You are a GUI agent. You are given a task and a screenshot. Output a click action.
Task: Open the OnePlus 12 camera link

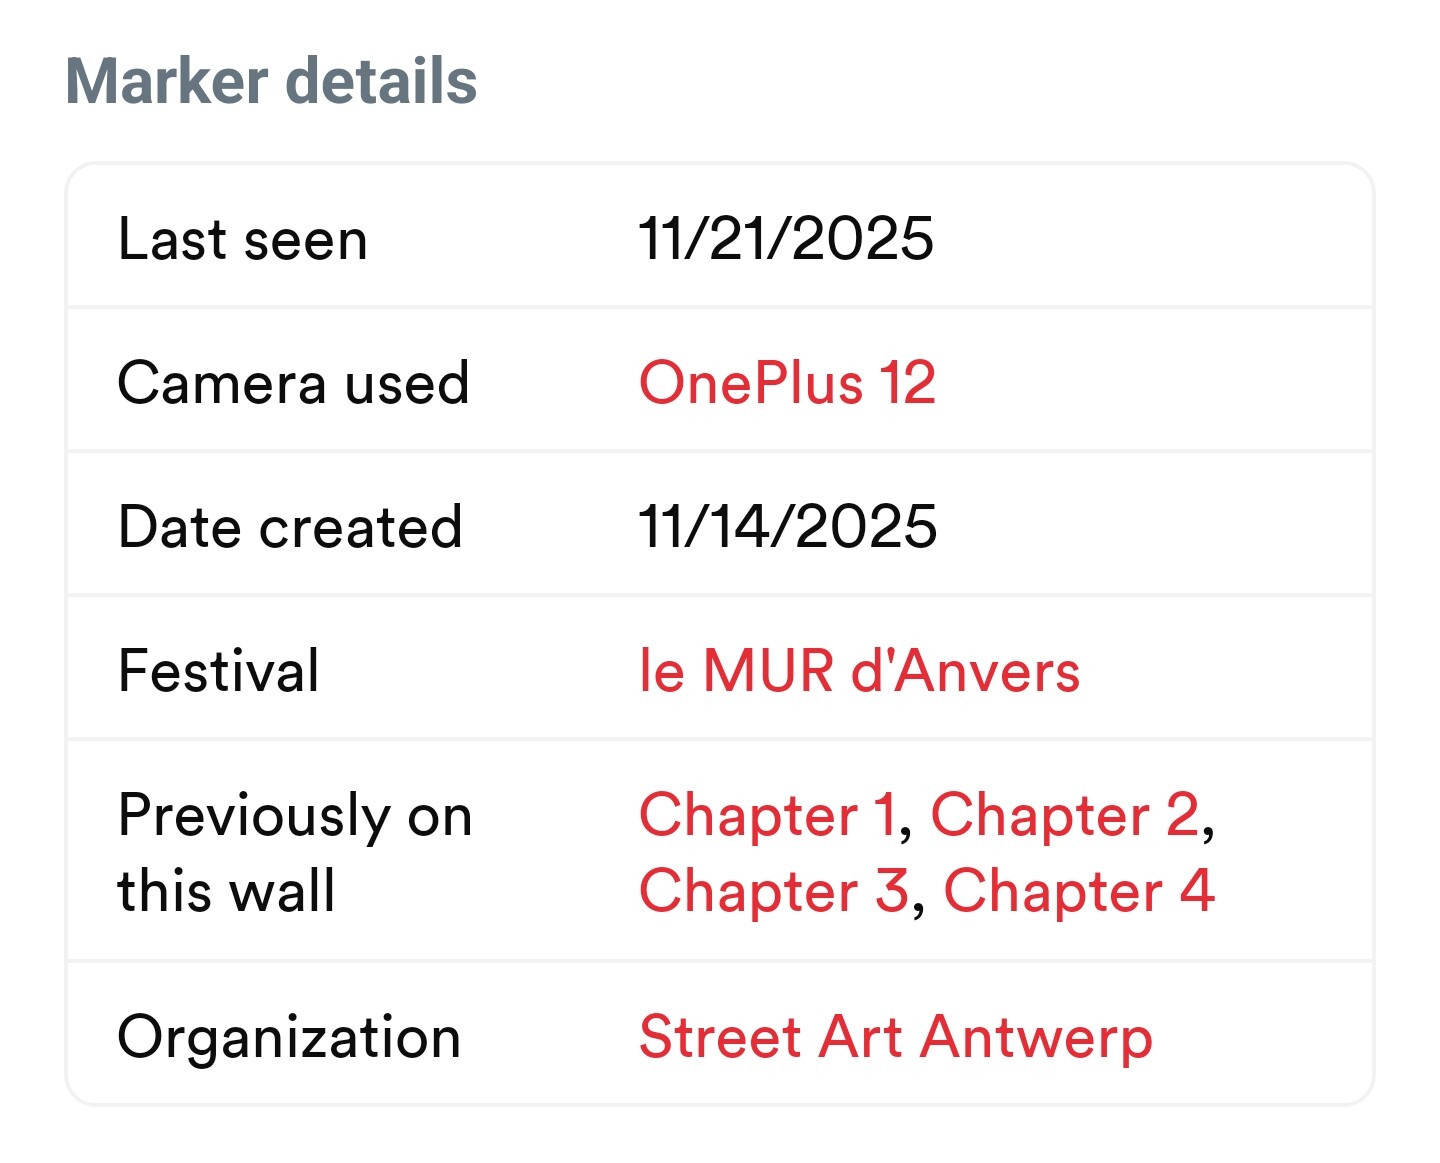click(x=787, y=383)
